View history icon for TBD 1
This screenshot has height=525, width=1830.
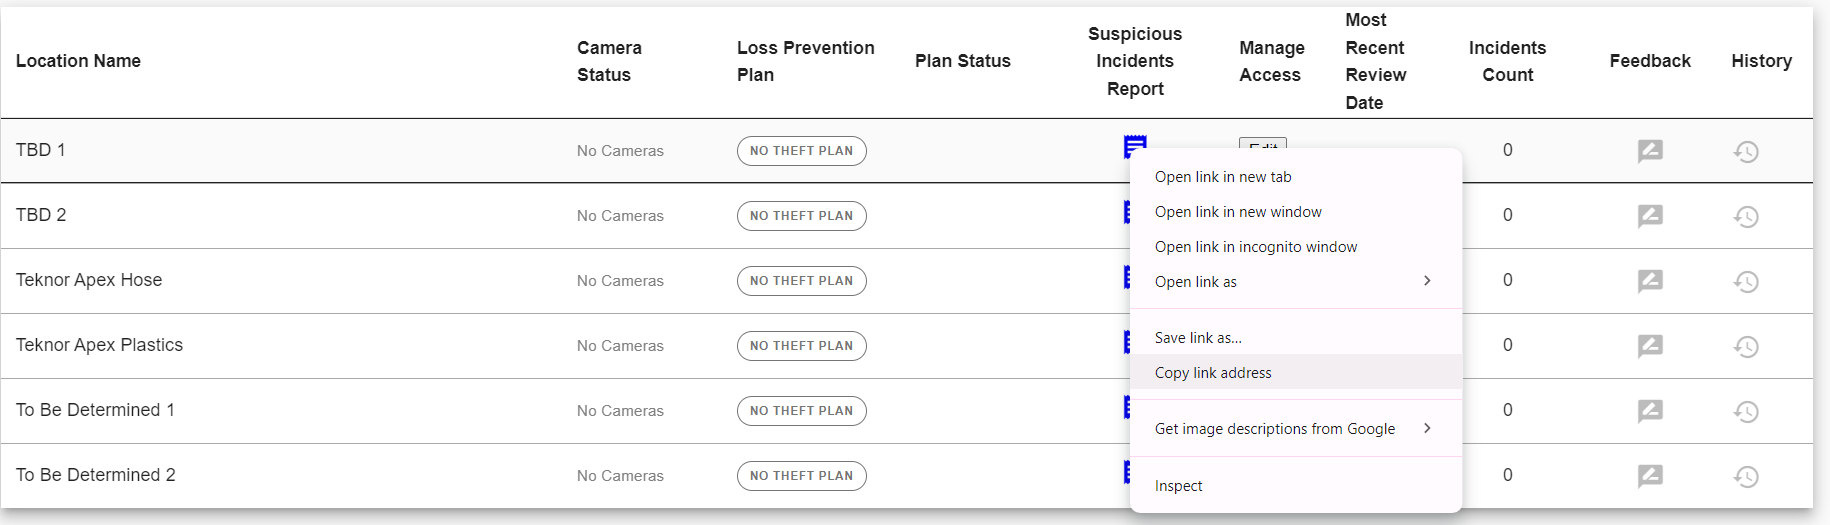click(x=1746, y=151)
